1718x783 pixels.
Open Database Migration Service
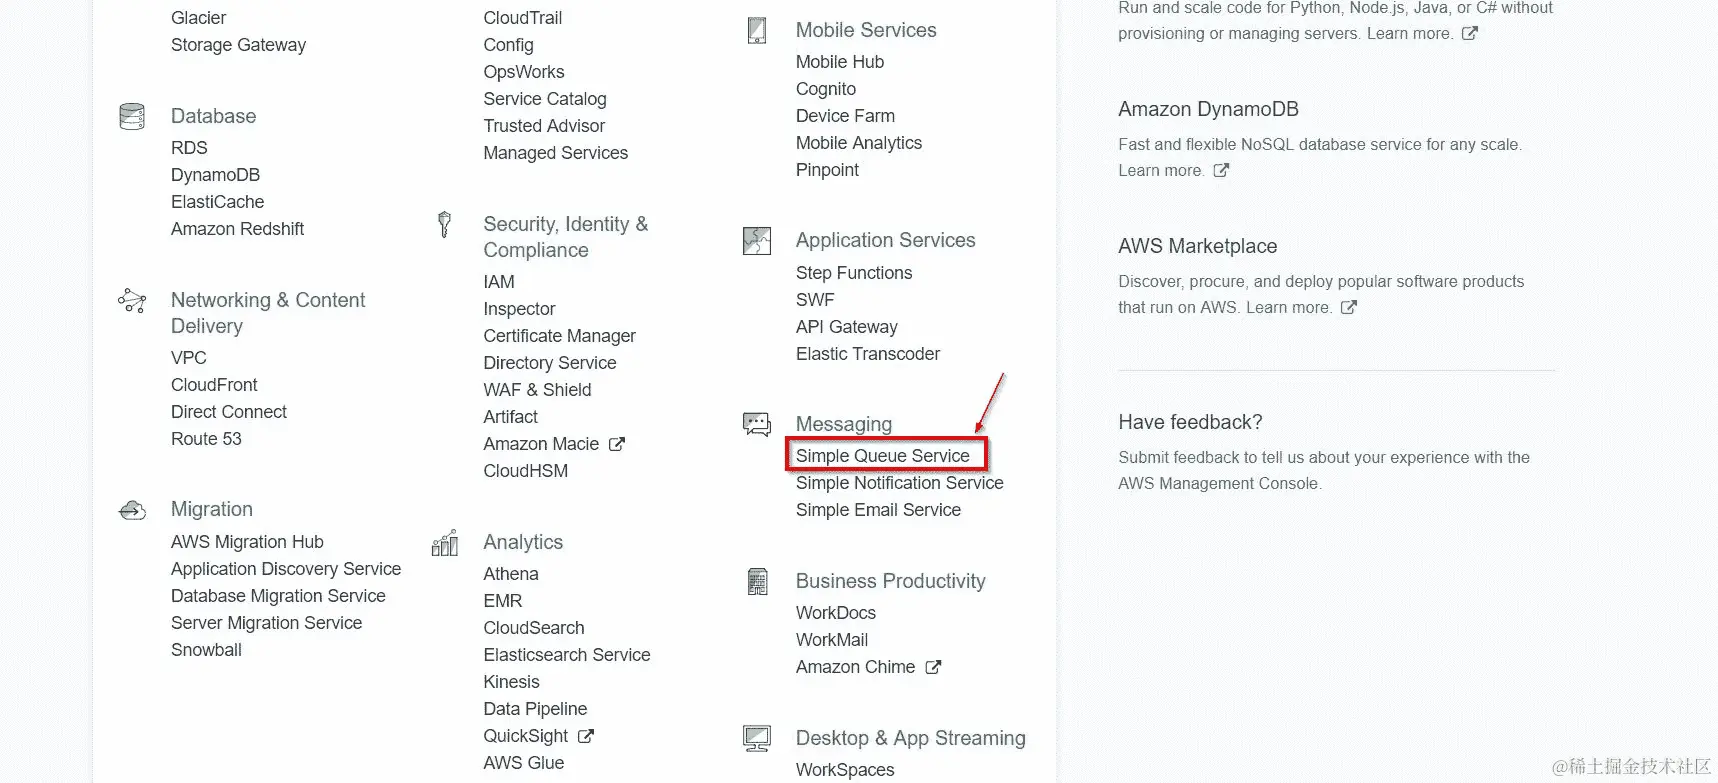(278, 596)
